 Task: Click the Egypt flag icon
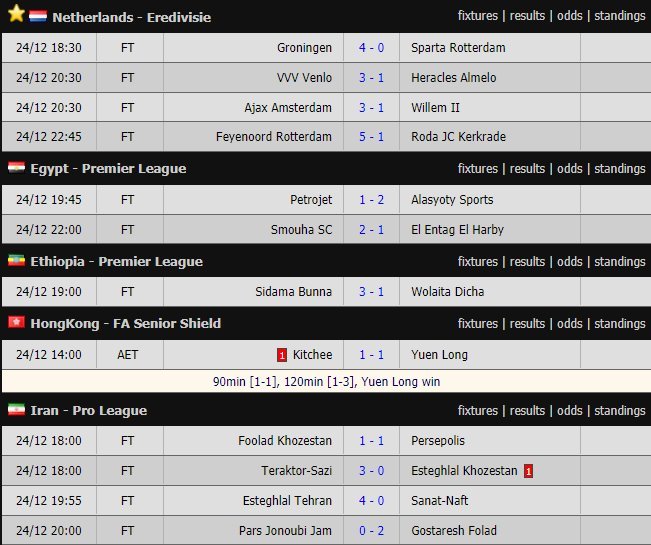point(16,168)
